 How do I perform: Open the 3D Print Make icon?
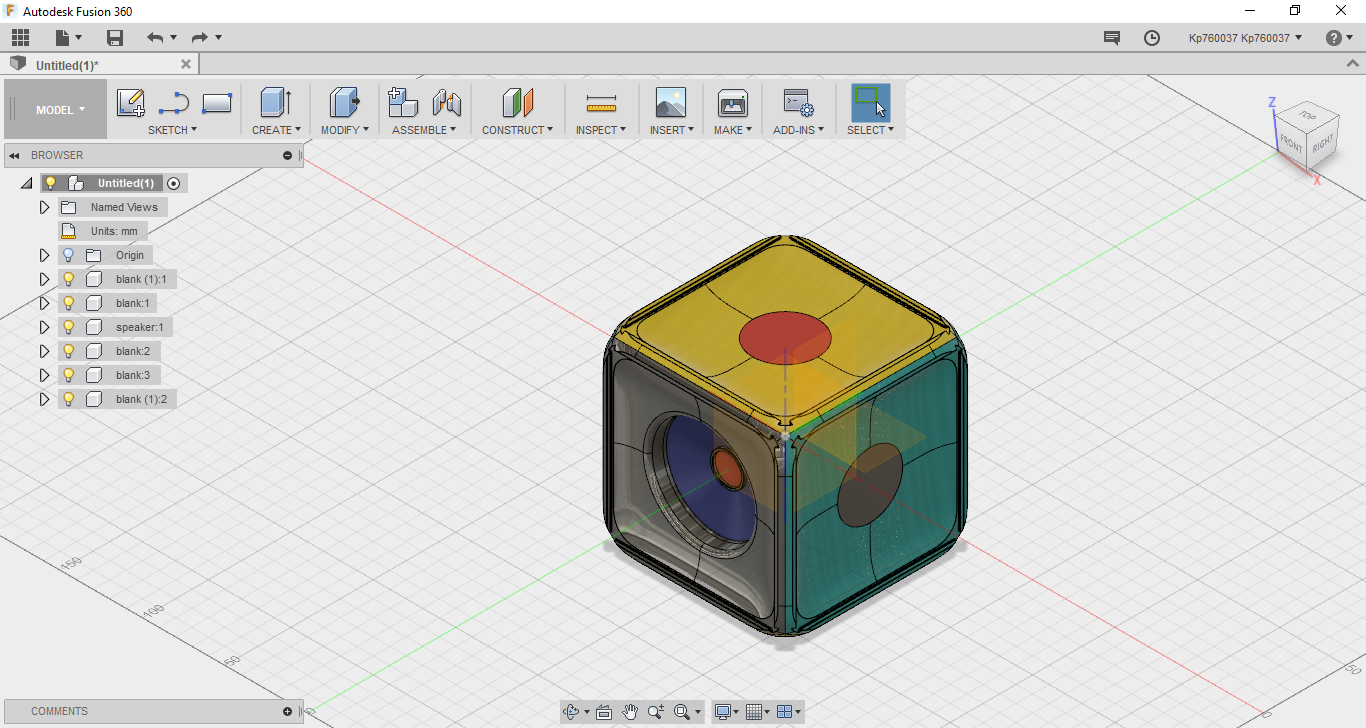[x=733, y=103]
